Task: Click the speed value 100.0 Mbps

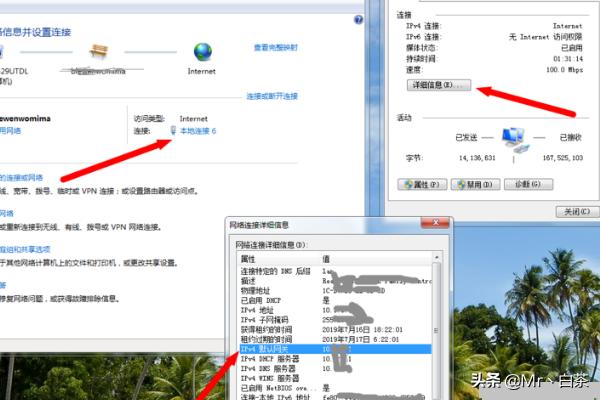Action: tap(564, 70)
